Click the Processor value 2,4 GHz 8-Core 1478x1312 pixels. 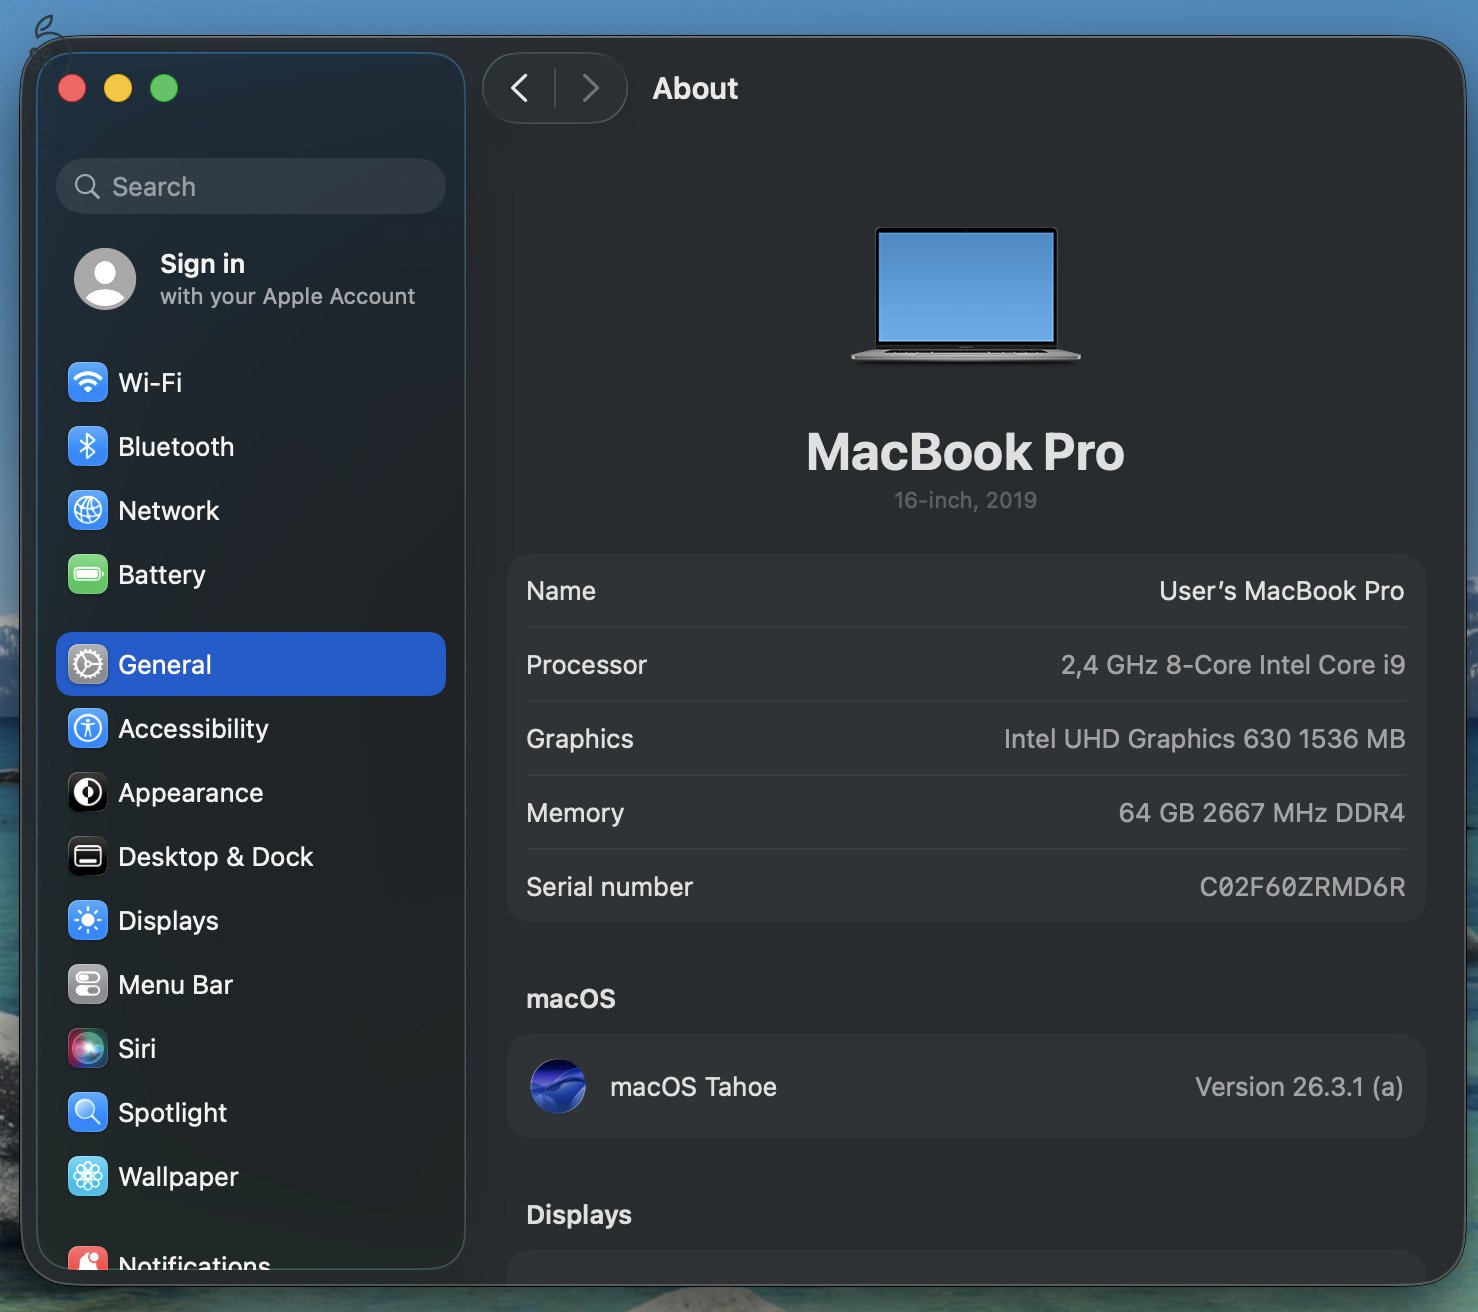[x=1232, y=665]
